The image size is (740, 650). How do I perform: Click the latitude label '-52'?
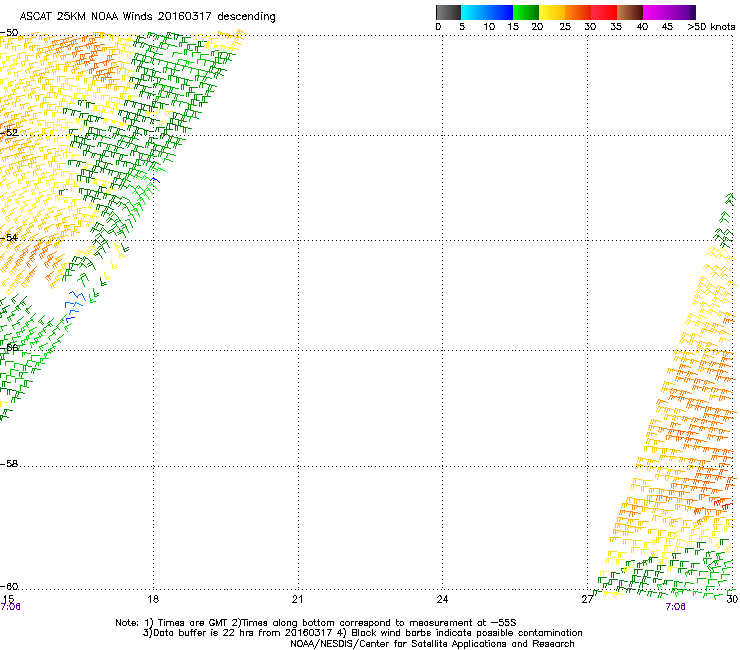point(9,133)
